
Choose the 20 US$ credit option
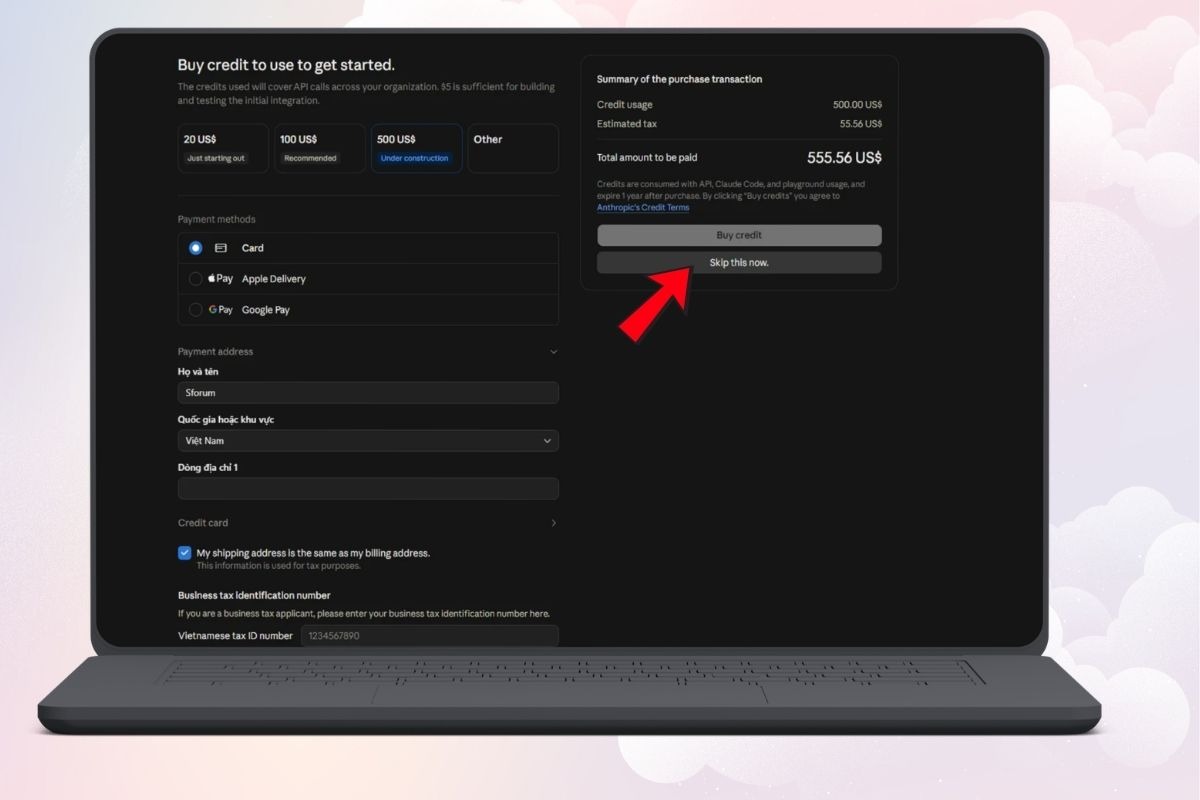(x=223, y=148)
